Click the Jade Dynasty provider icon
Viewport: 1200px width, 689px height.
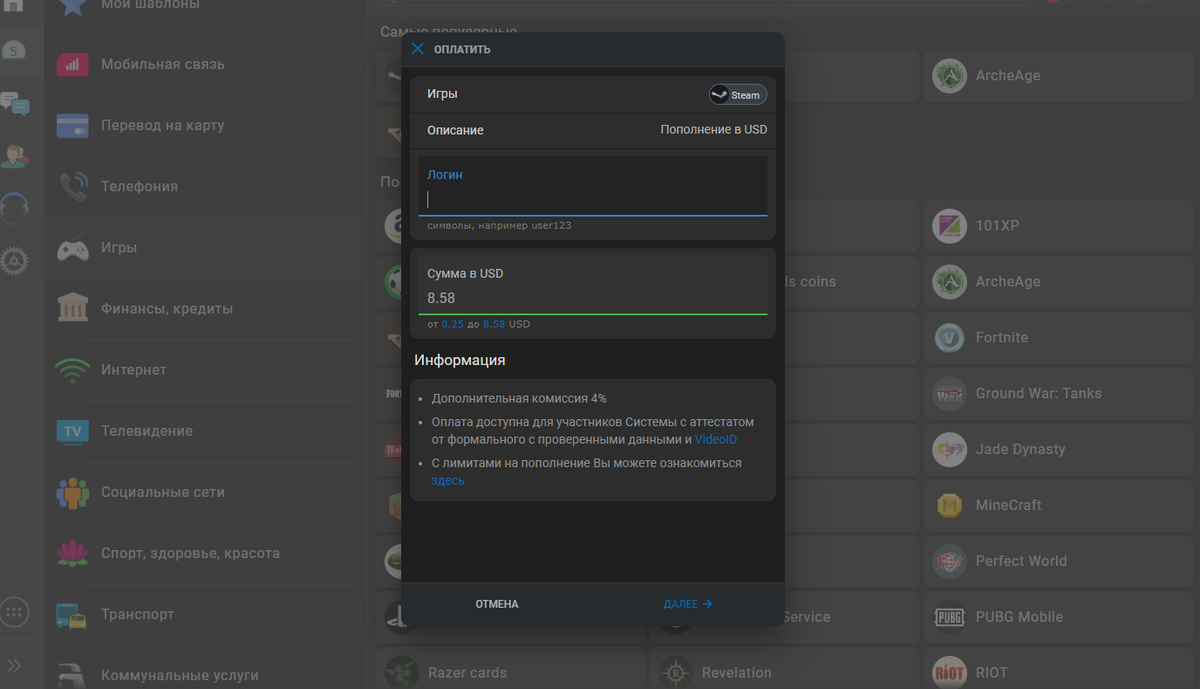coord(949,450)
